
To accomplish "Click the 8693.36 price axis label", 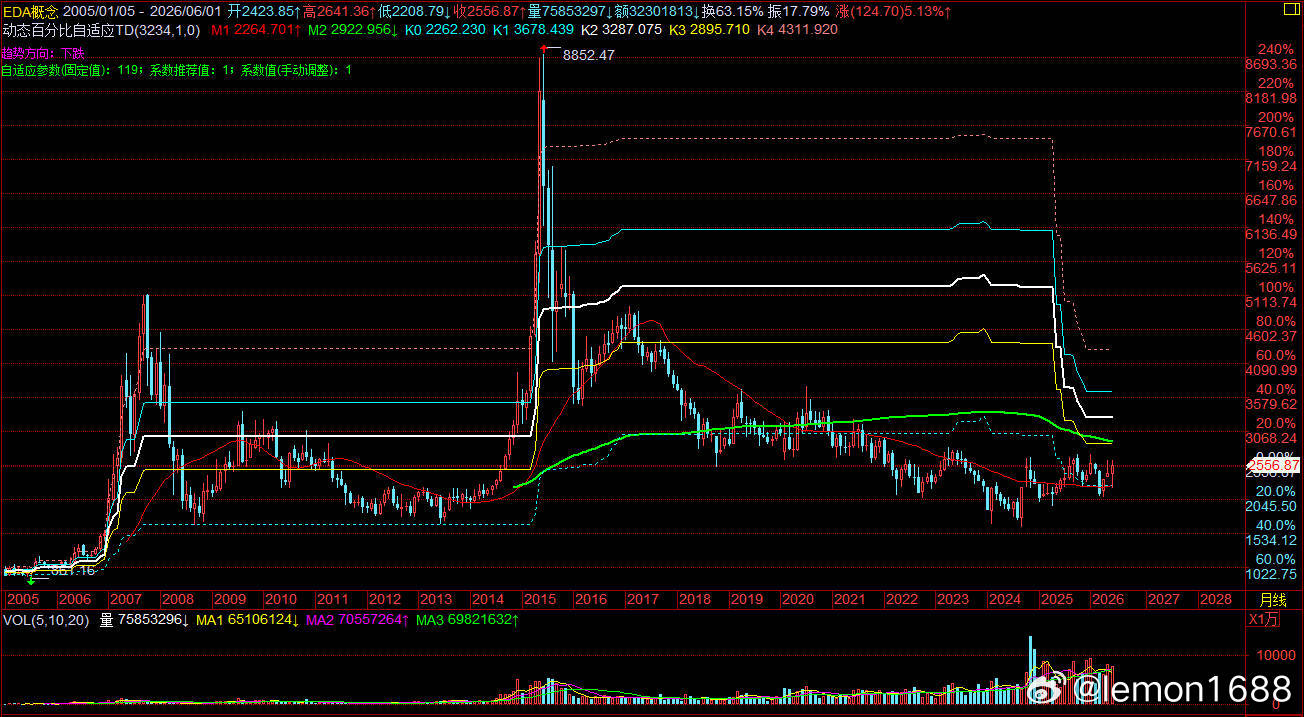I will pos(1270,64).
